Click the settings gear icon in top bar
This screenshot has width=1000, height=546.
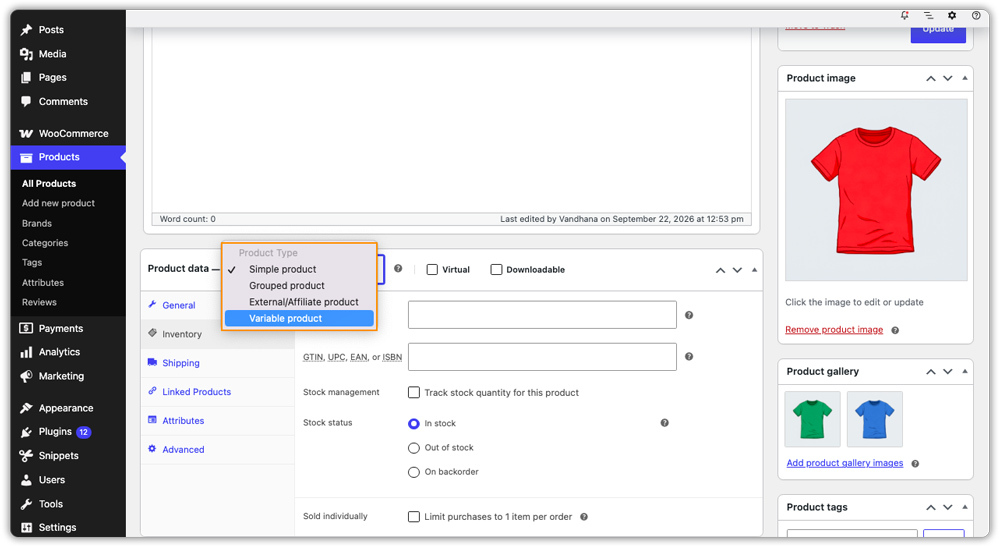pos(952,15)
